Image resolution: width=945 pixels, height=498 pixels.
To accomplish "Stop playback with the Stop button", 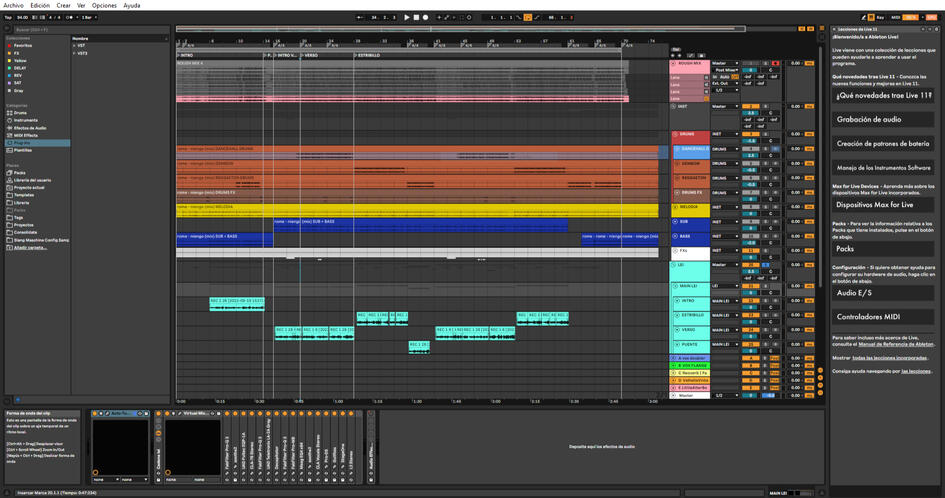I will [x=416, y=17].
